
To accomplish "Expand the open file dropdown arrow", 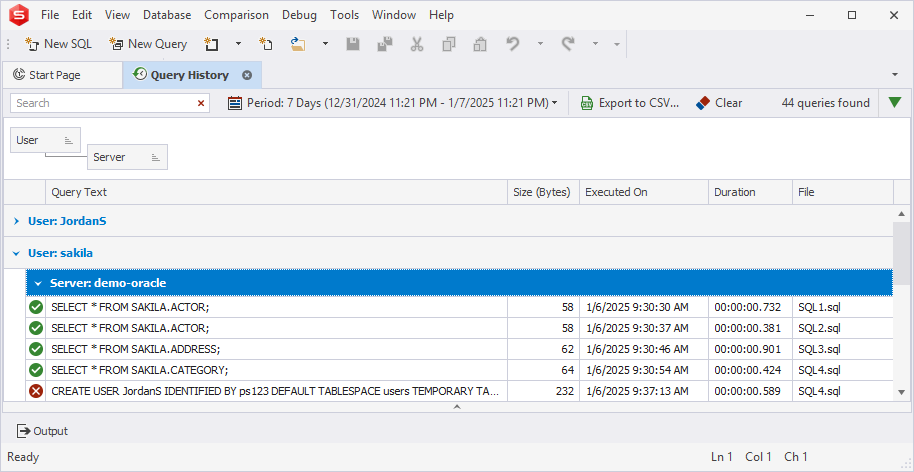I will click(x=325, y=44).
